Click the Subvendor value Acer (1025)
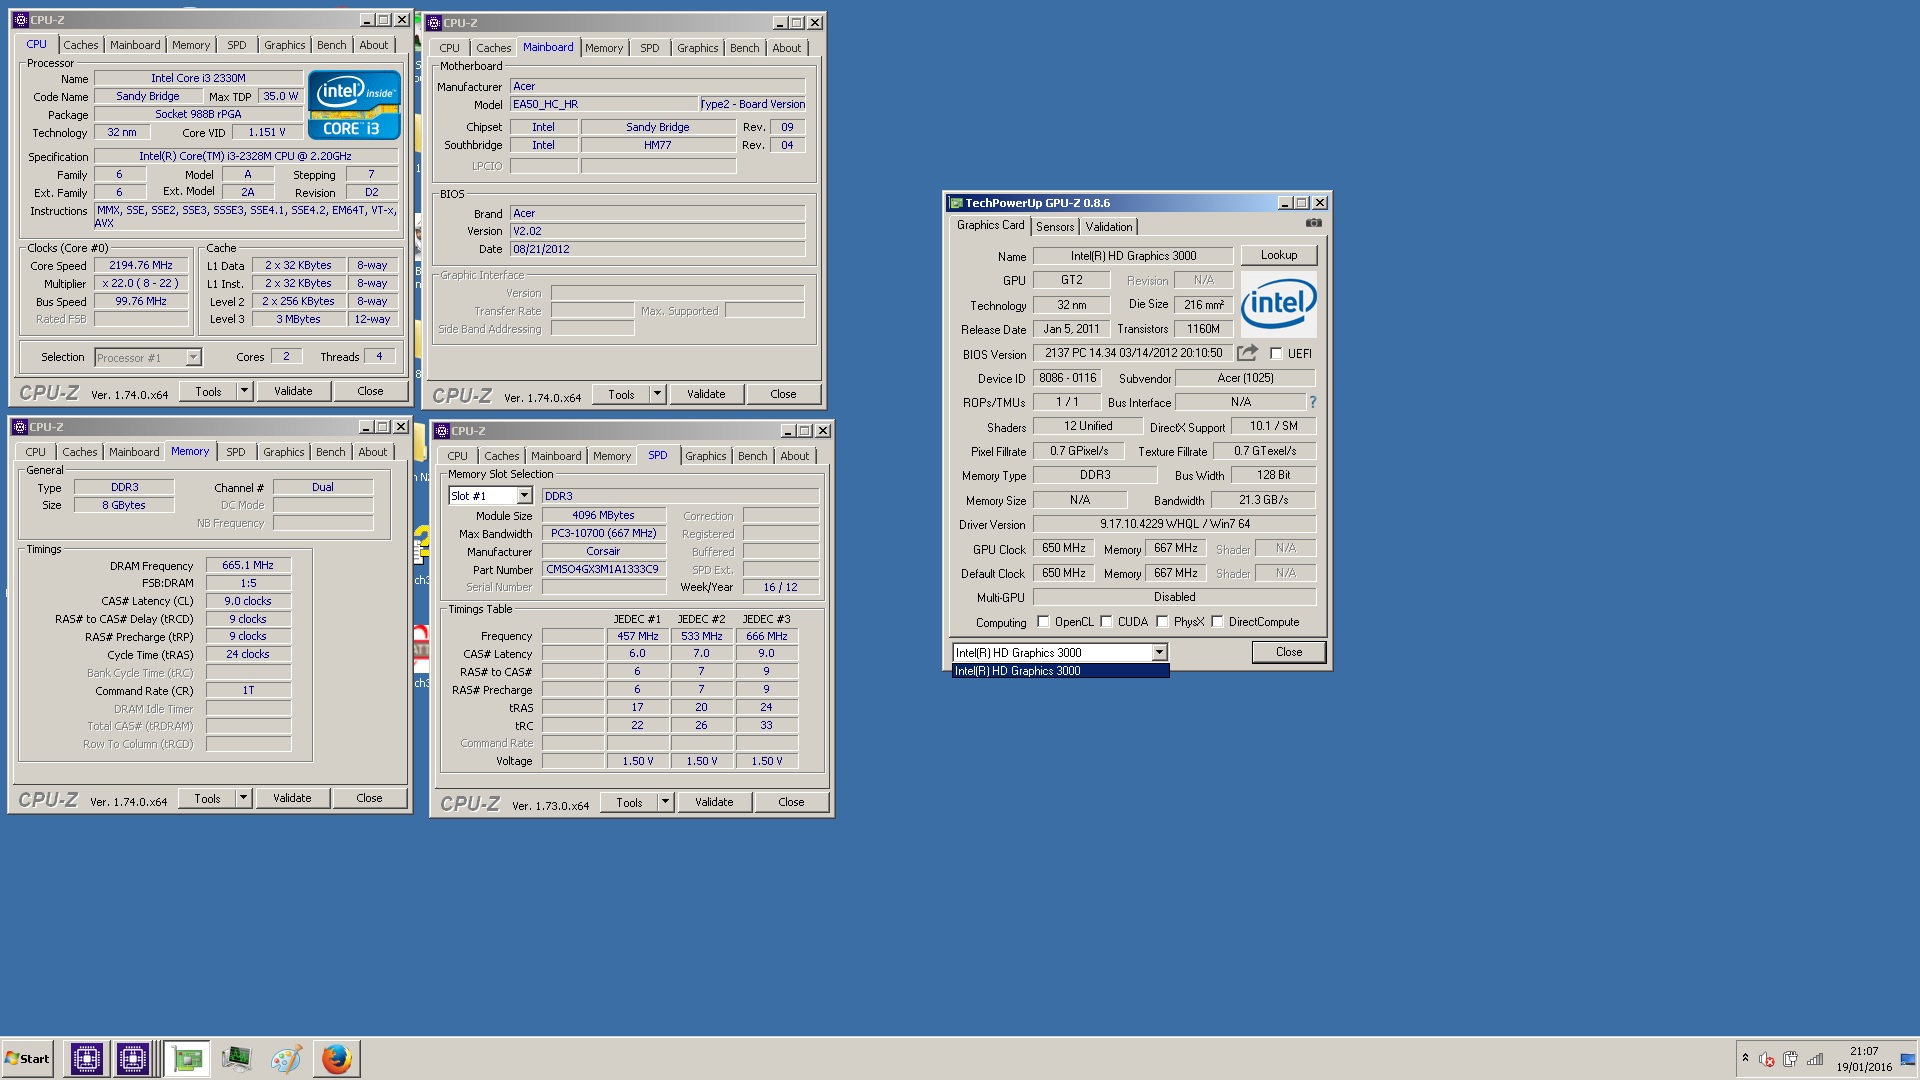 (x=1245, y=378)
